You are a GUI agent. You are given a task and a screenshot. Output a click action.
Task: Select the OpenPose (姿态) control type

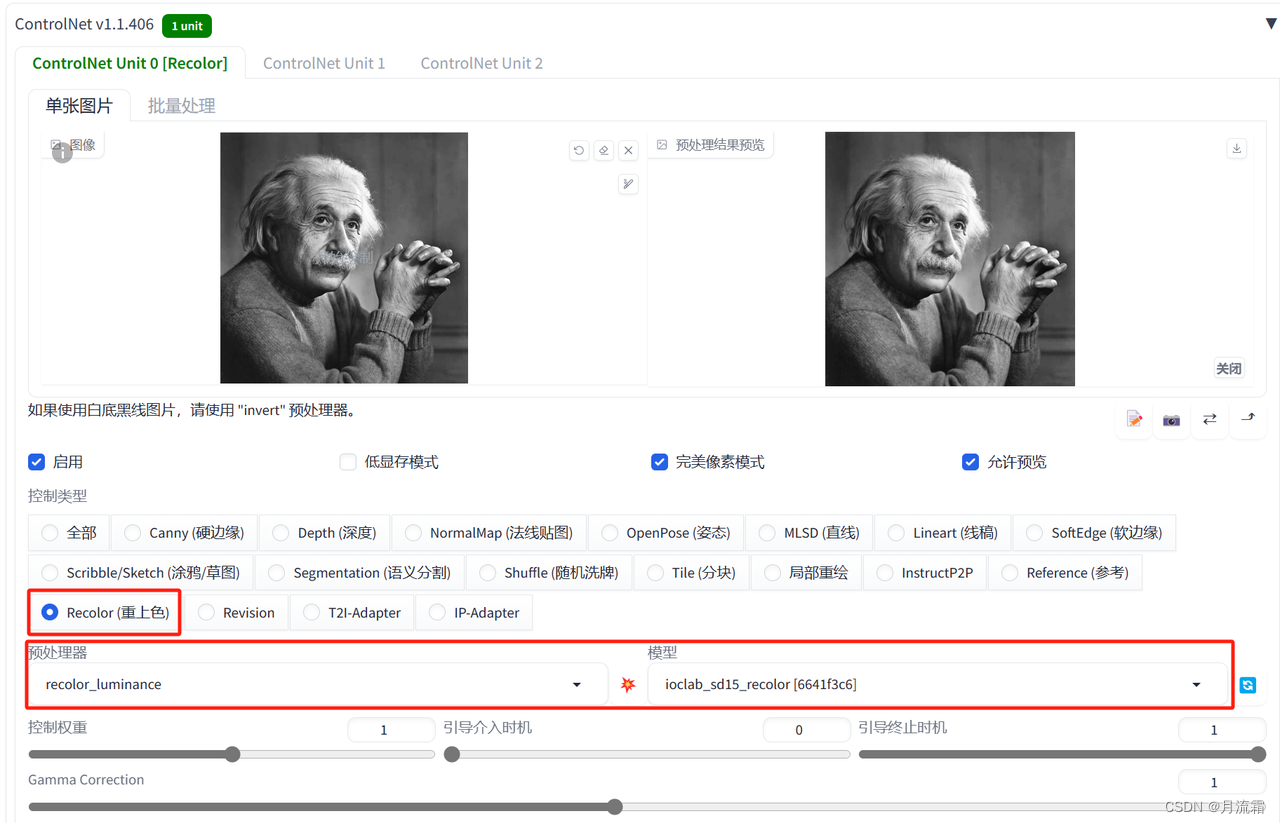pos(665,533)
